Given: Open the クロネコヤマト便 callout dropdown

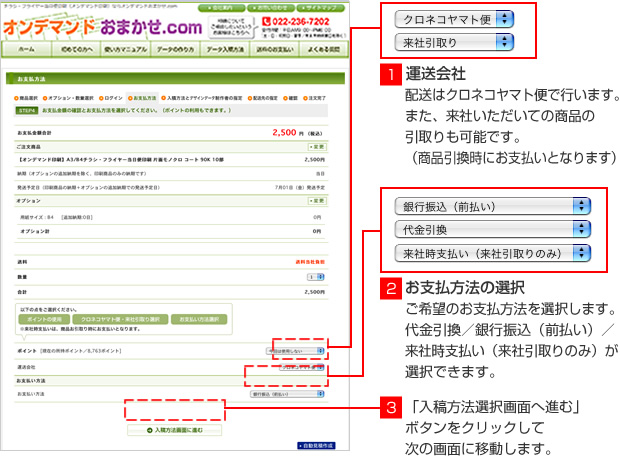Looking at the screenshot, I should tap(454, 19).
